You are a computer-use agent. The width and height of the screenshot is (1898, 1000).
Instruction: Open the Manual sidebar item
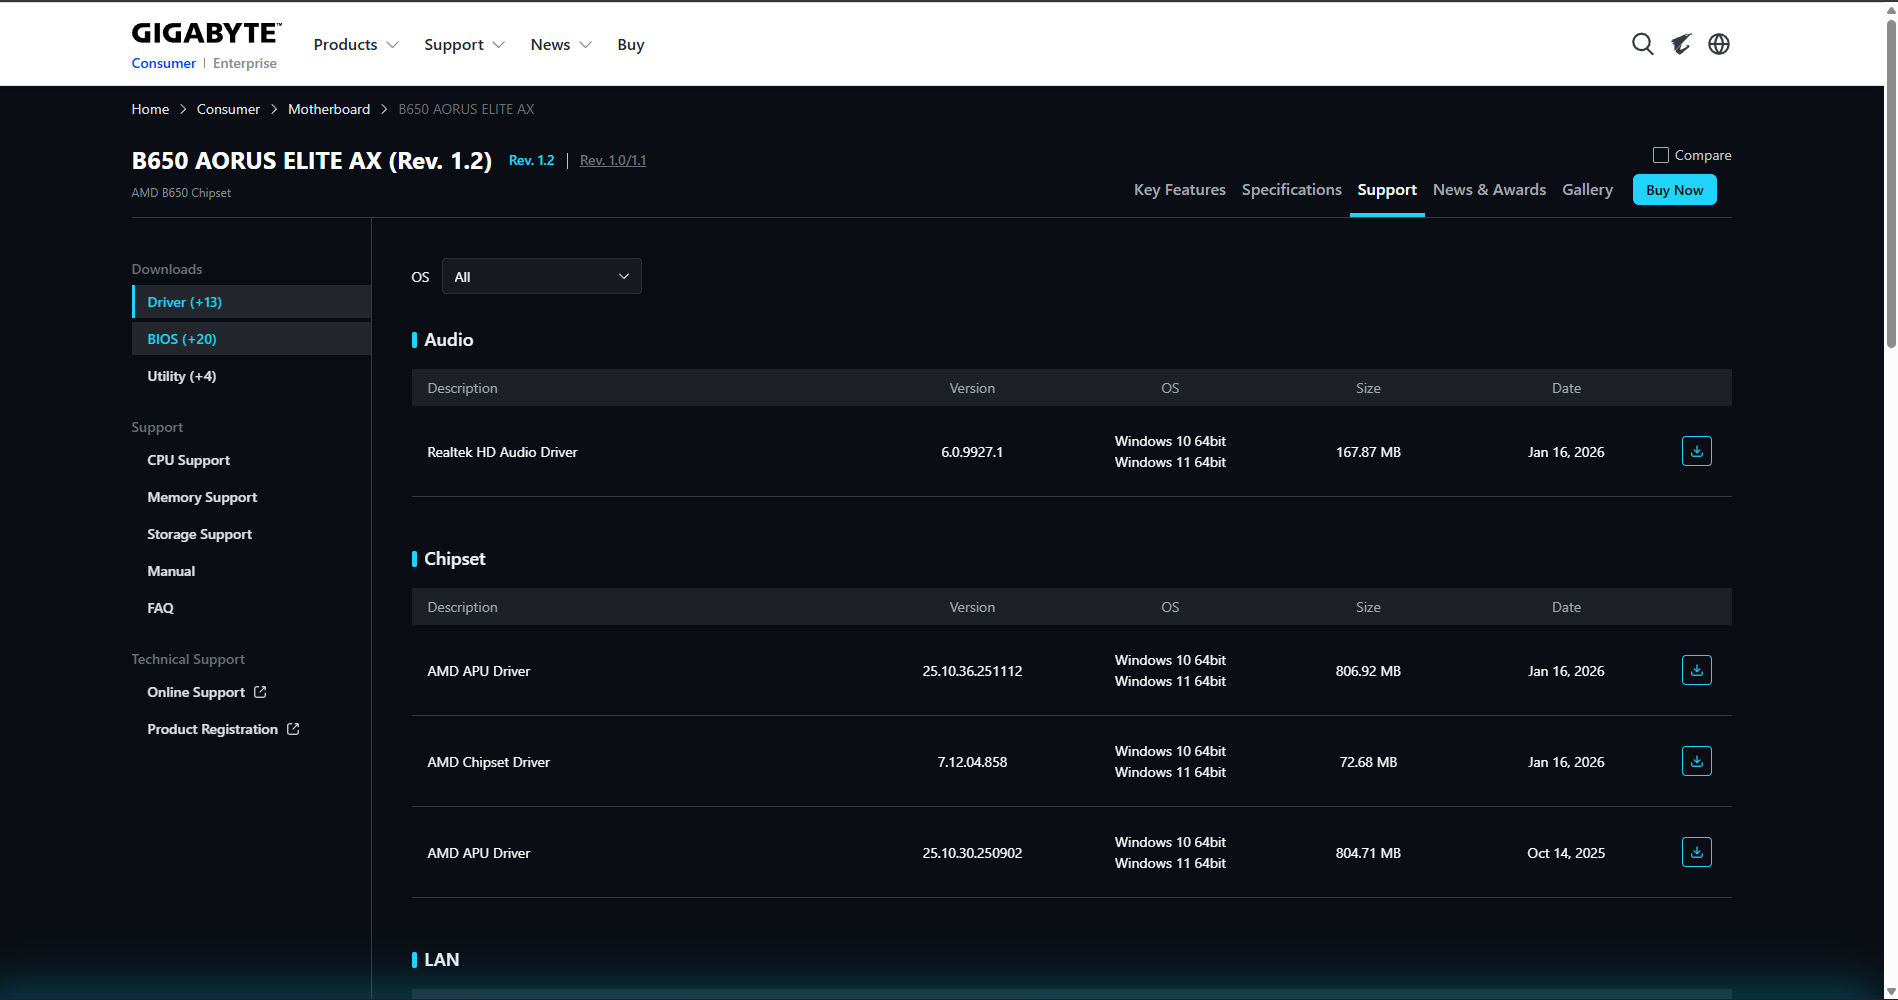point(171,571)
